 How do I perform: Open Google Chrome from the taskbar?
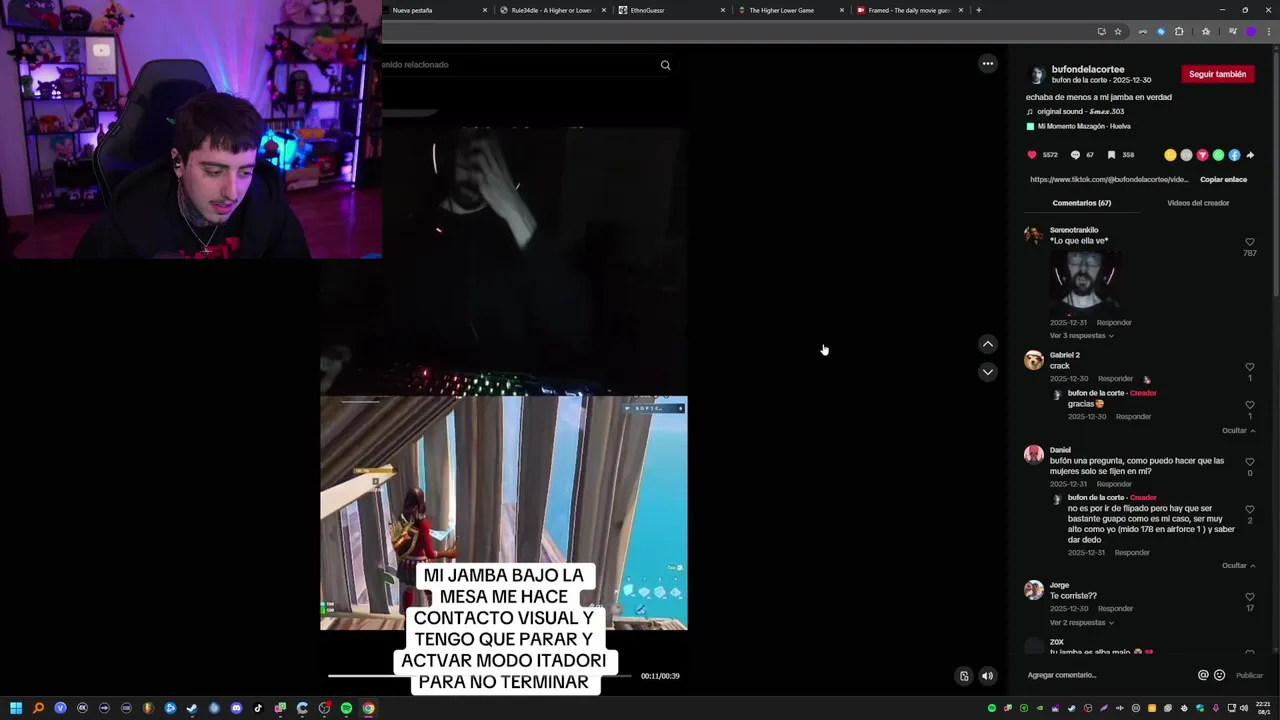pos(368,708)
